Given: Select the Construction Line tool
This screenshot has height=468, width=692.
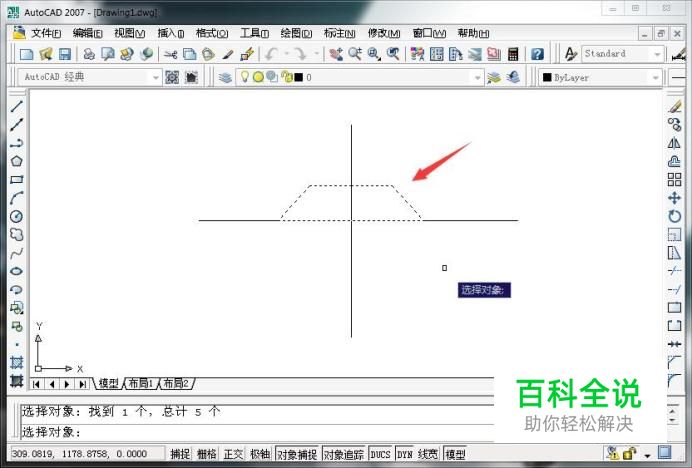Looking at the screenshot, I should [x=17, y=125].
